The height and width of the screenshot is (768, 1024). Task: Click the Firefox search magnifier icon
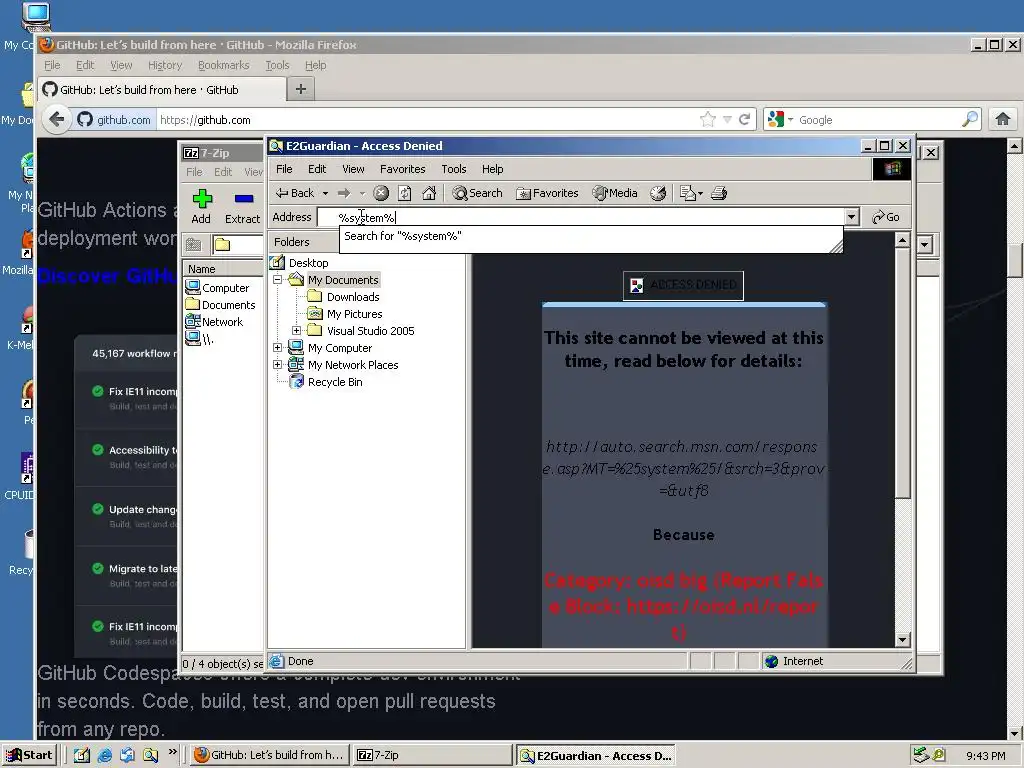(x=970, y=120)
